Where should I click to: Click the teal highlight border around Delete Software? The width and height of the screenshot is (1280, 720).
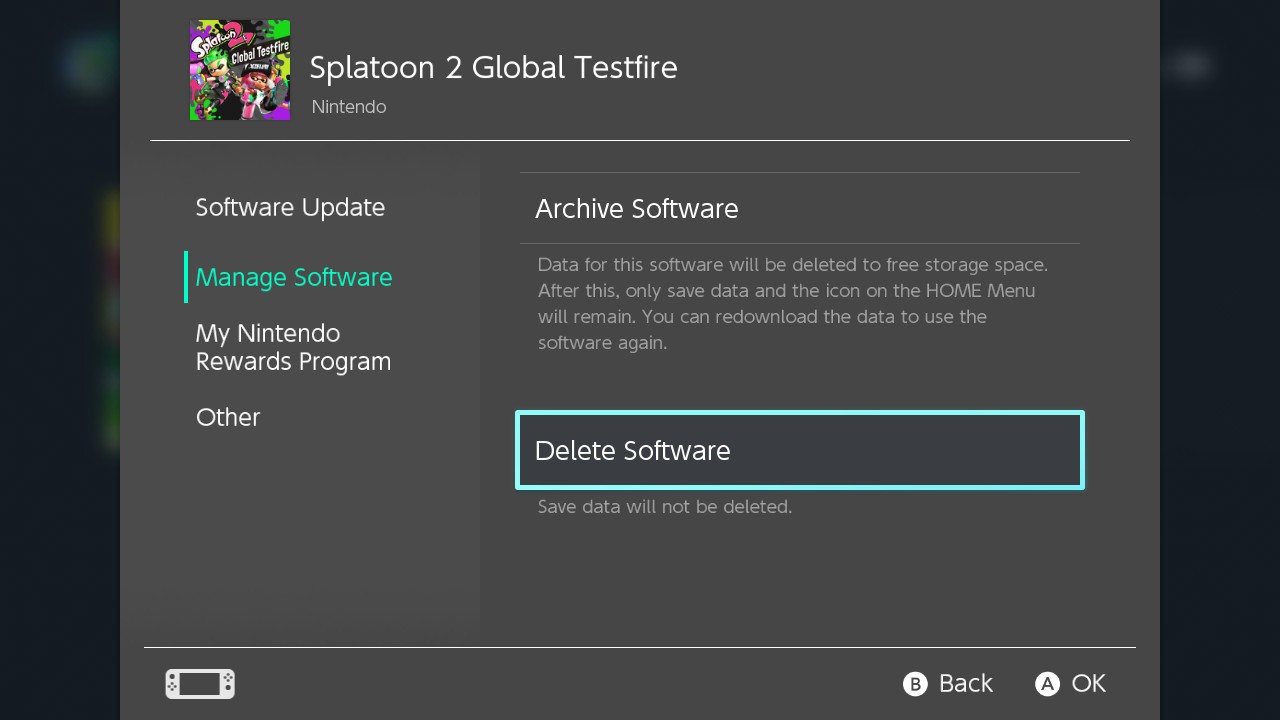point(799,412)
